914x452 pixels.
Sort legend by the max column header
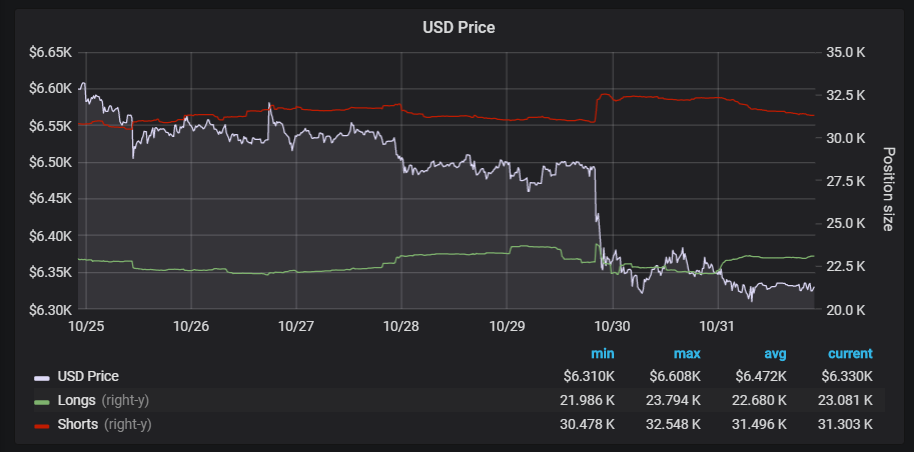[687, 354]
